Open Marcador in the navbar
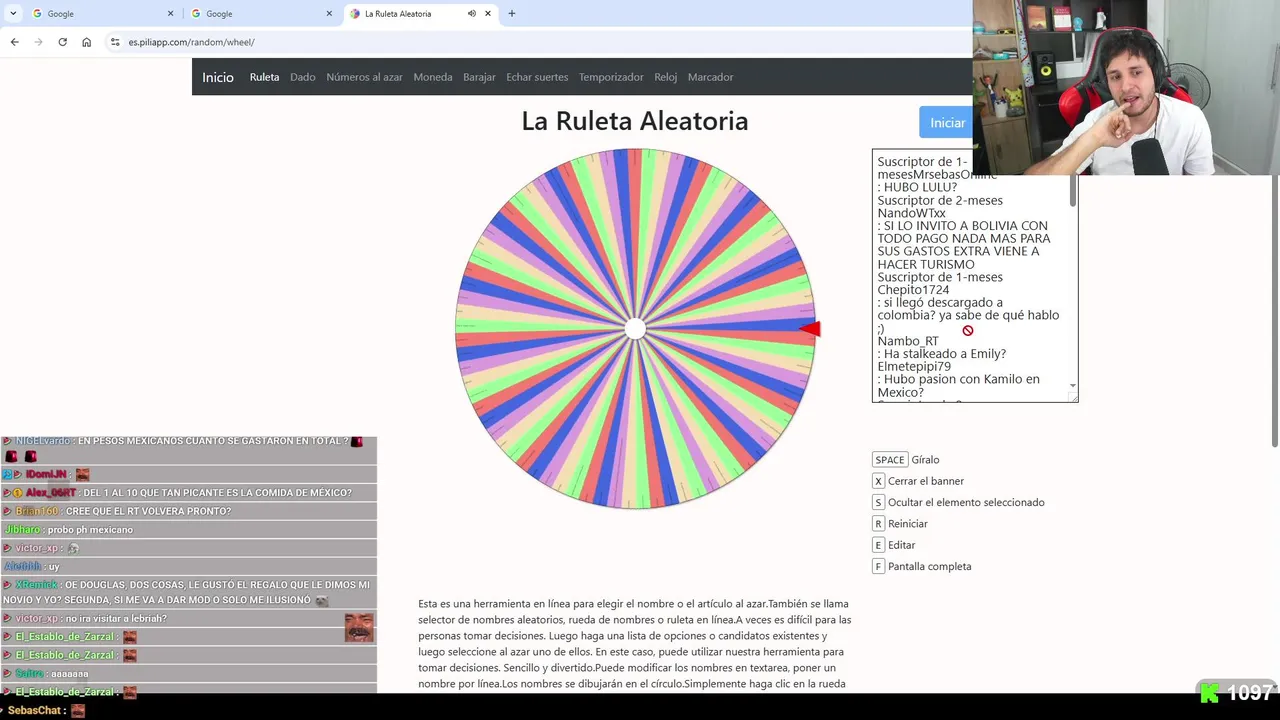1280x720 pixels. coord(710,77)
